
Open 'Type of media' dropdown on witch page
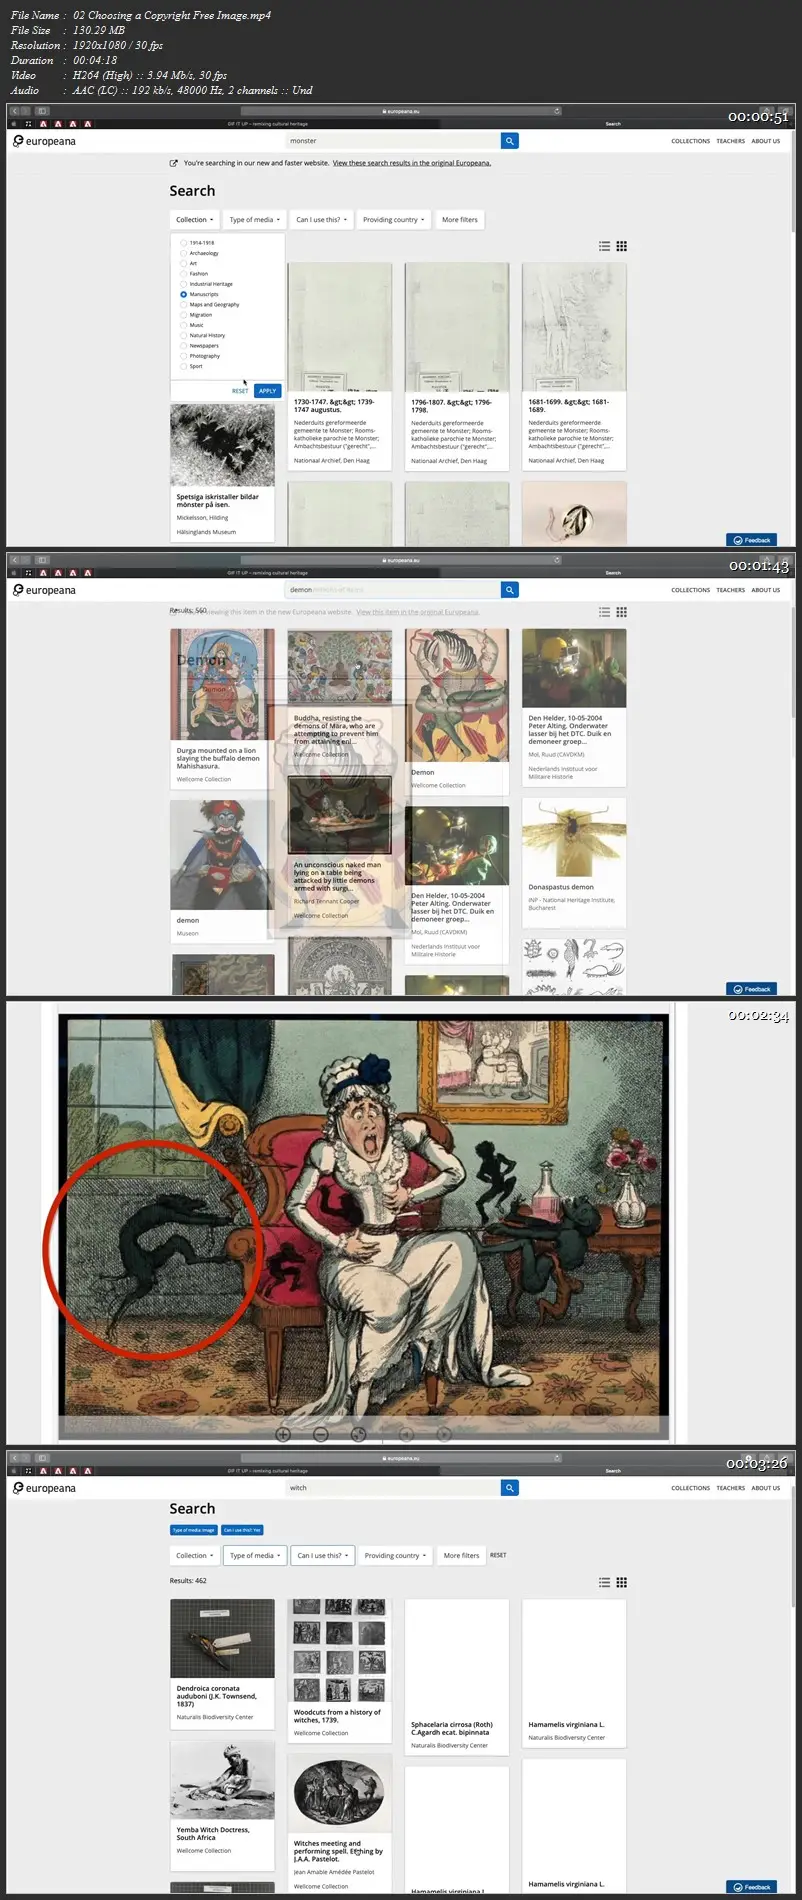(x=254, y=1556)
